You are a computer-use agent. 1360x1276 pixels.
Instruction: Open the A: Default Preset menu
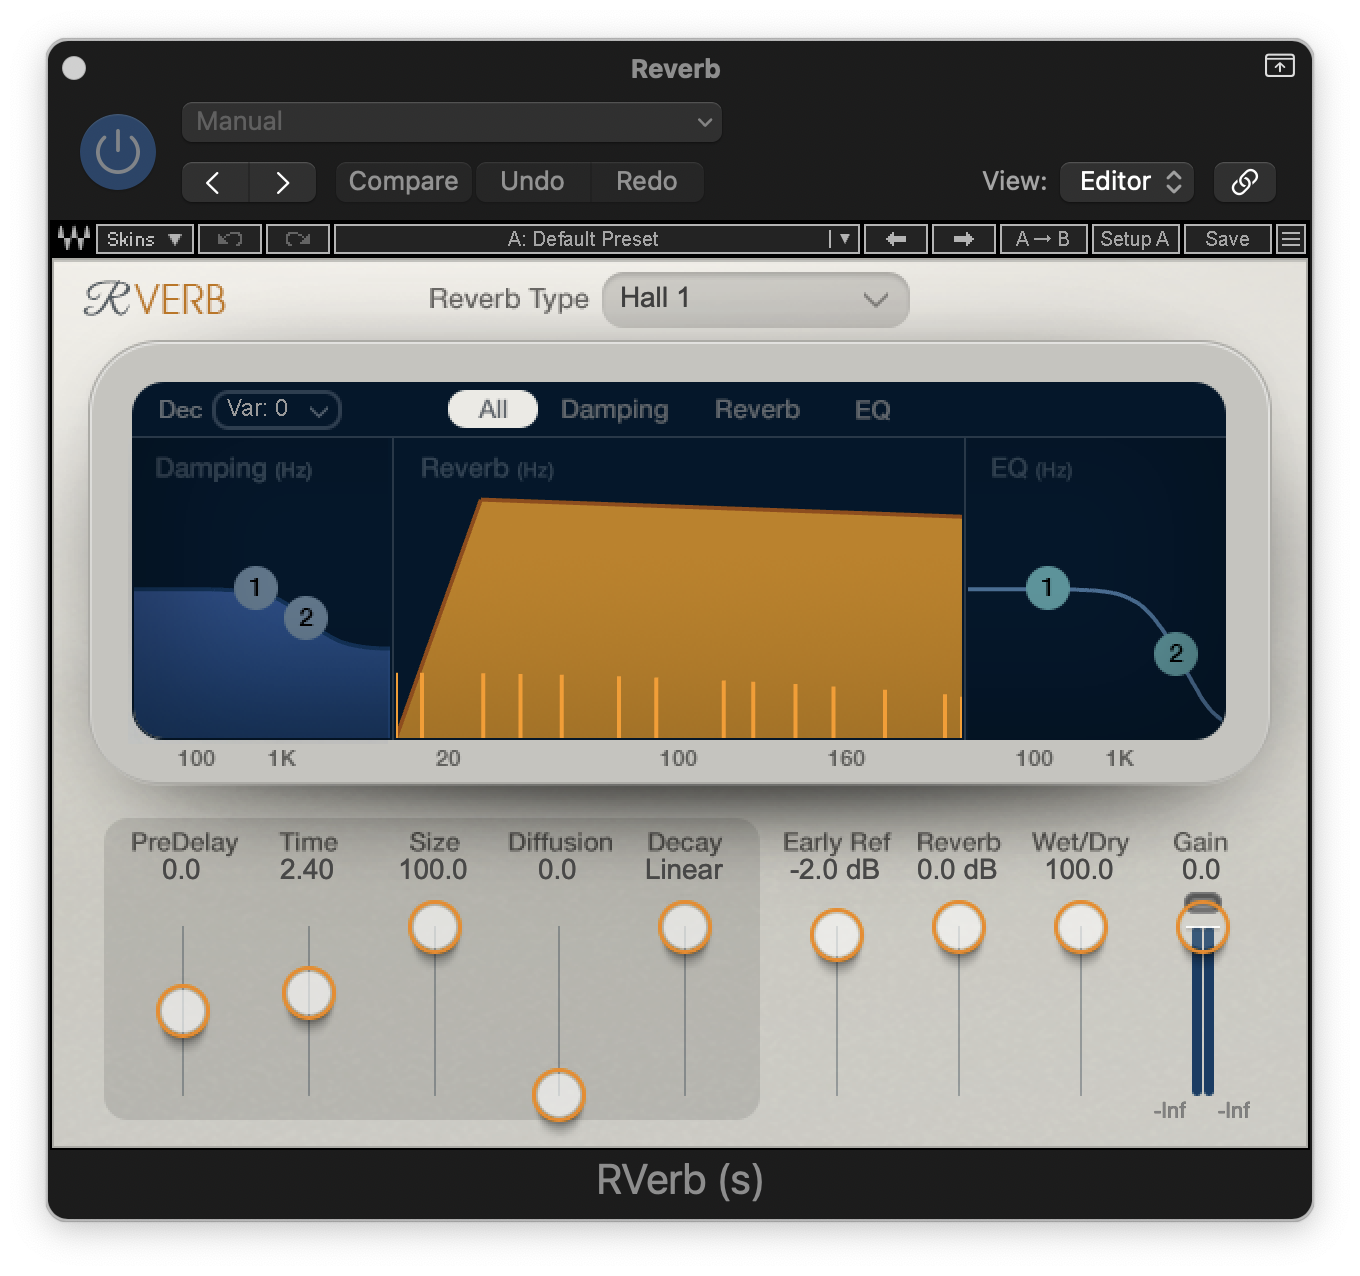[596, 239]
